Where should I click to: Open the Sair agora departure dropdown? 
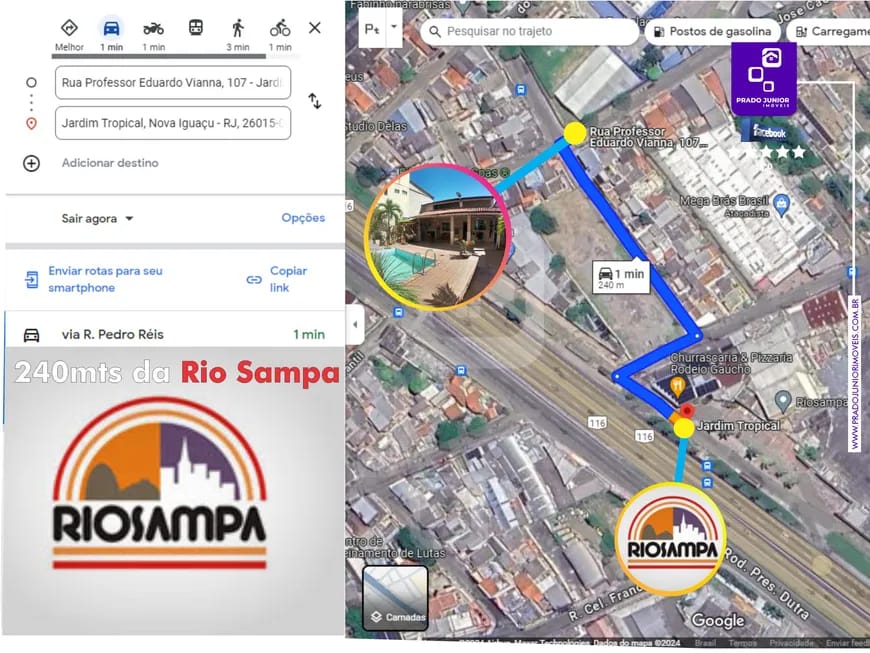coord(98,219)
